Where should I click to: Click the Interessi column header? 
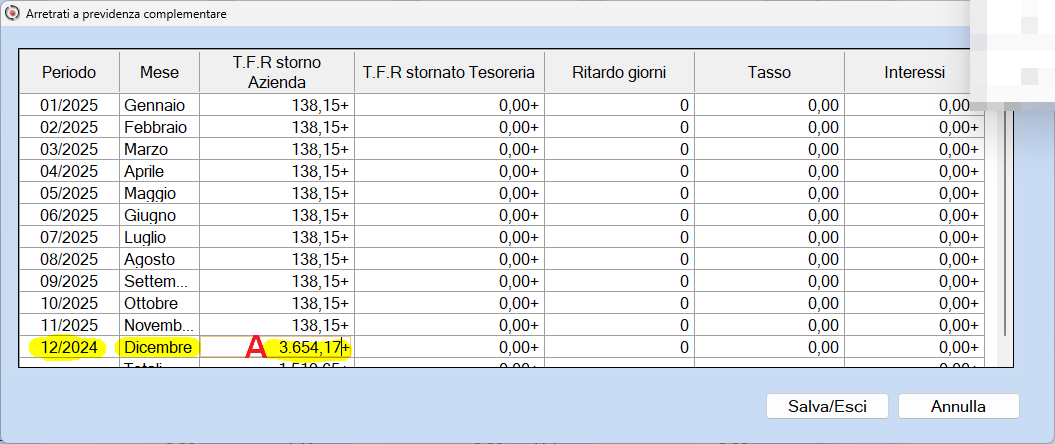click(x=914, y=72)
